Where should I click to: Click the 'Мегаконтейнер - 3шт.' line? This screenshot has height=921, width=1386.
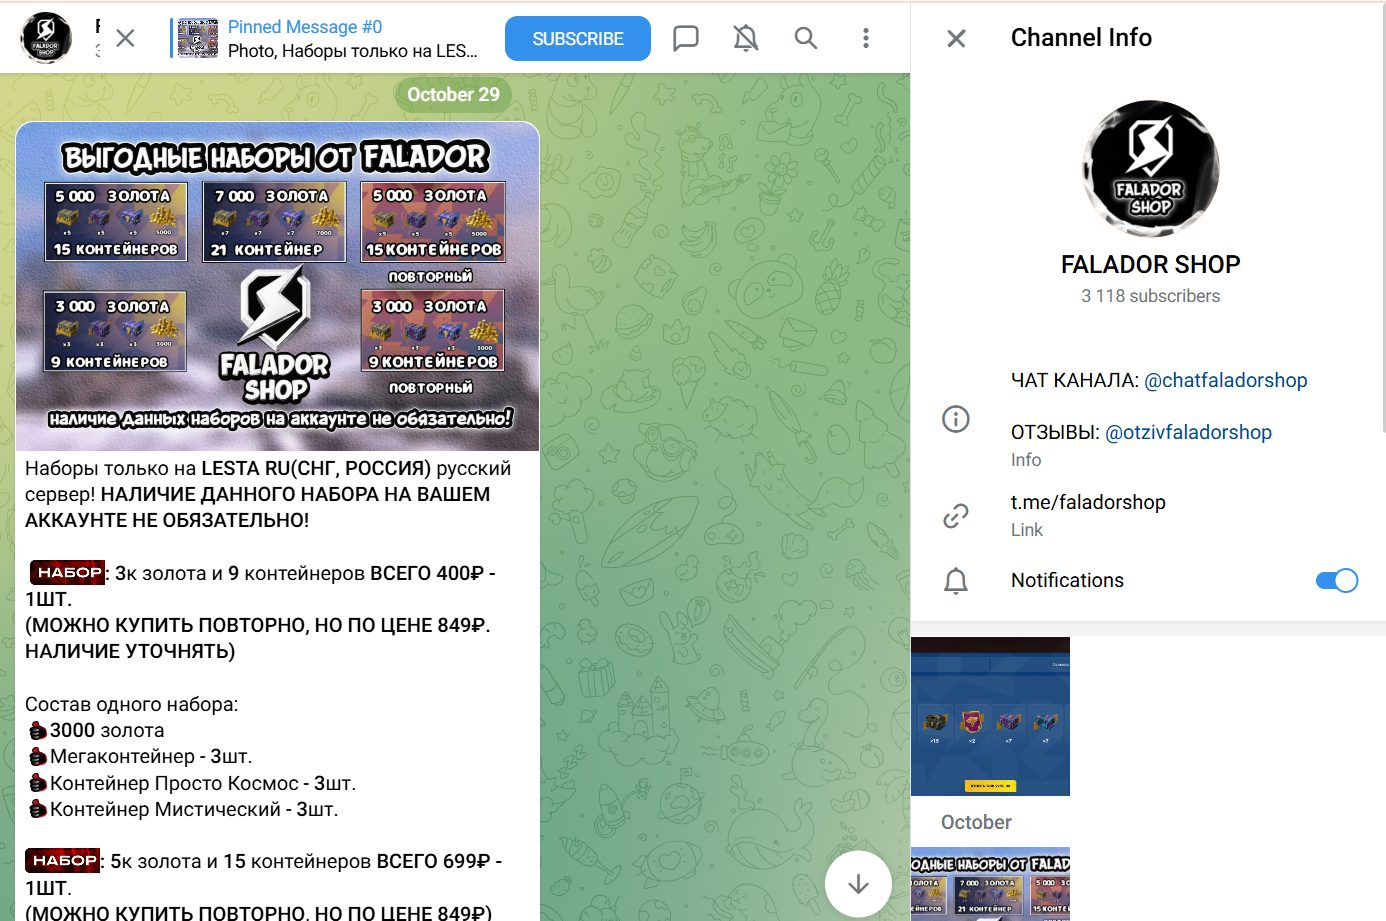151,756
